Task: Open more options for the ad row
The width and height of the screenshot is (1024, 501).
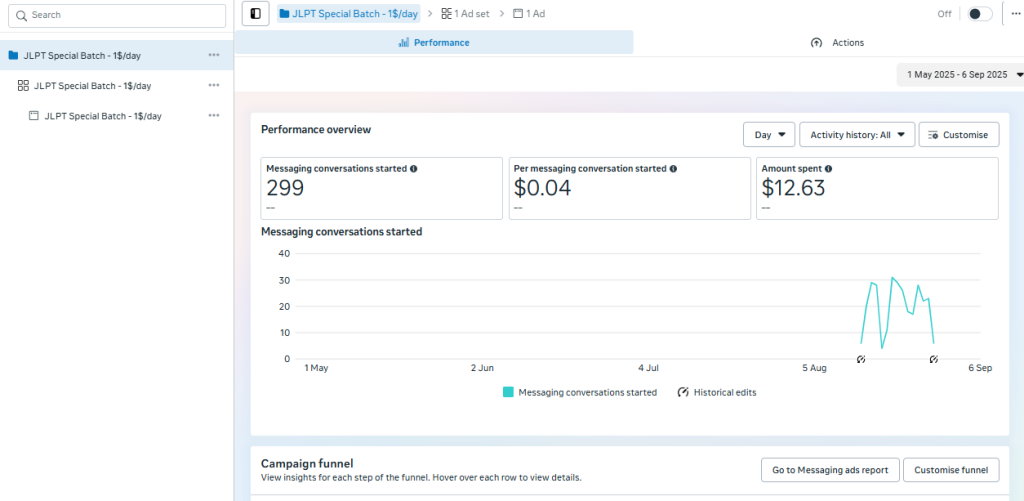Action: (214, 116)
